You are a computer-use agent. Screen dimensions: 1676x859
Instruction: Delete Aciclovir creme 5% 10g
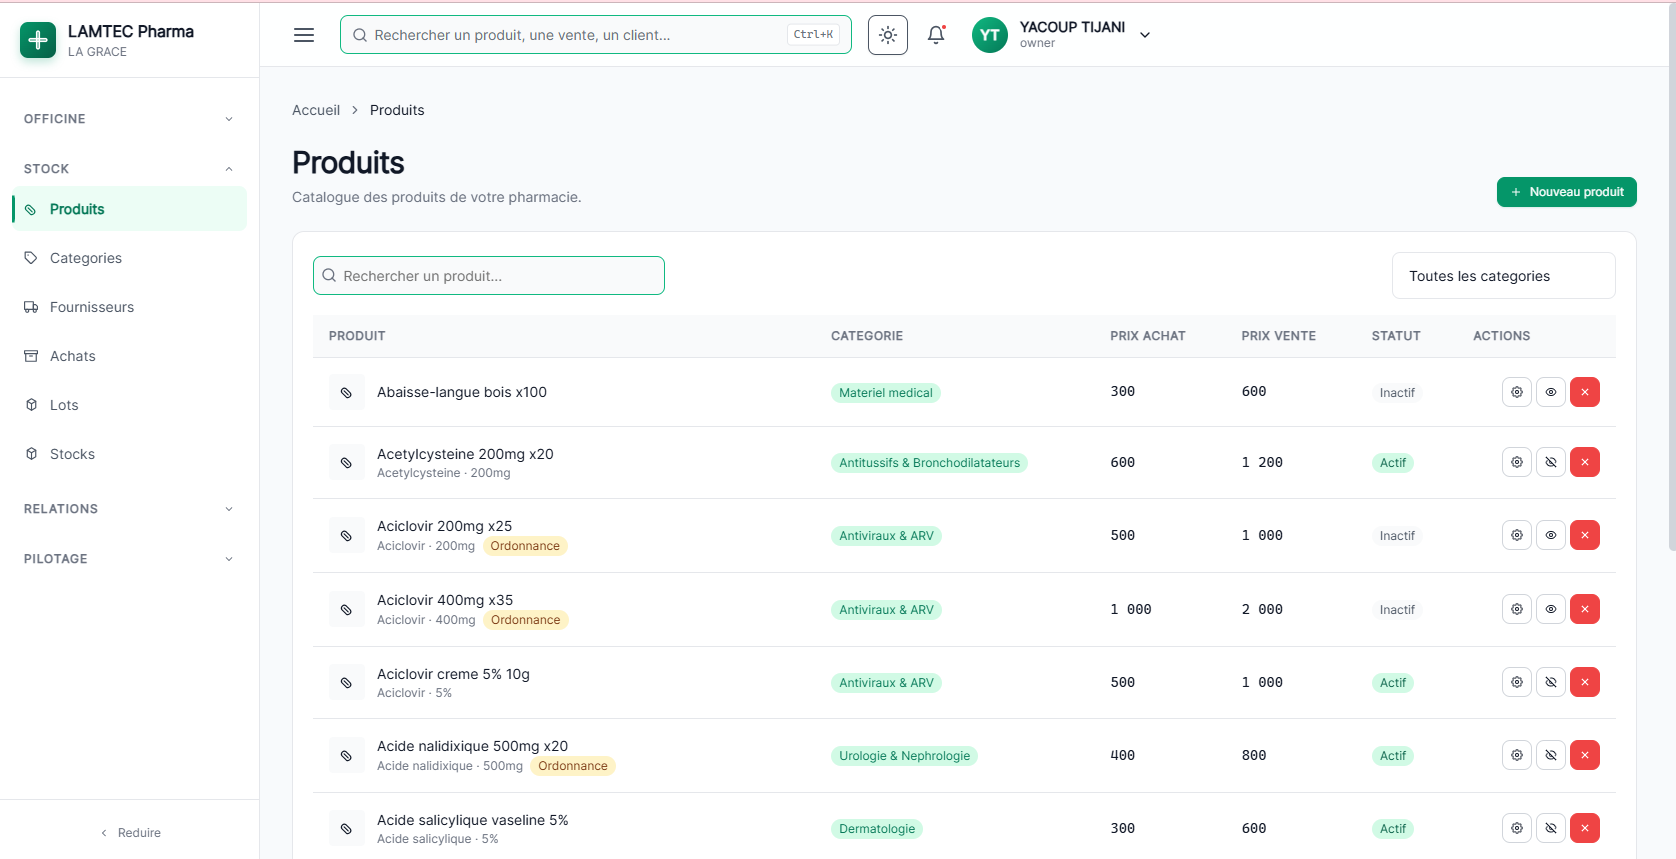point(1585,682)
